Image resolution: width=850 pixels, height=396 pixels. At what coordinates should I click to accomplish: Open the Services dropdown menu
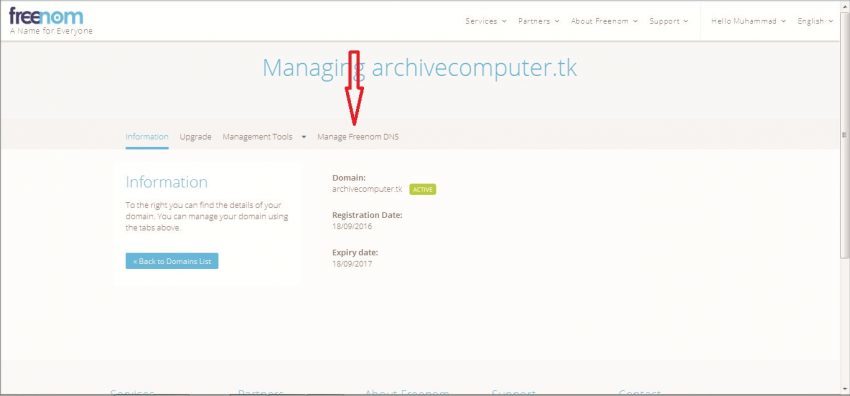coord(486,21)
